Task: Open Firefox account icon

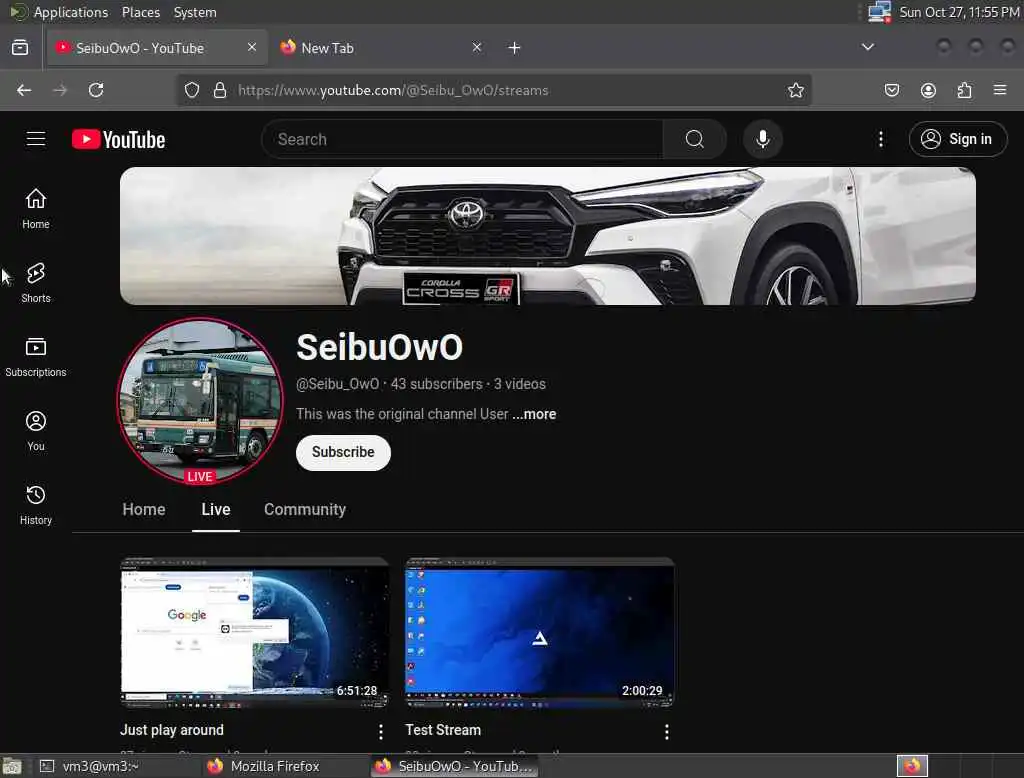Action: pyautogui.click(x=928, y=90)
